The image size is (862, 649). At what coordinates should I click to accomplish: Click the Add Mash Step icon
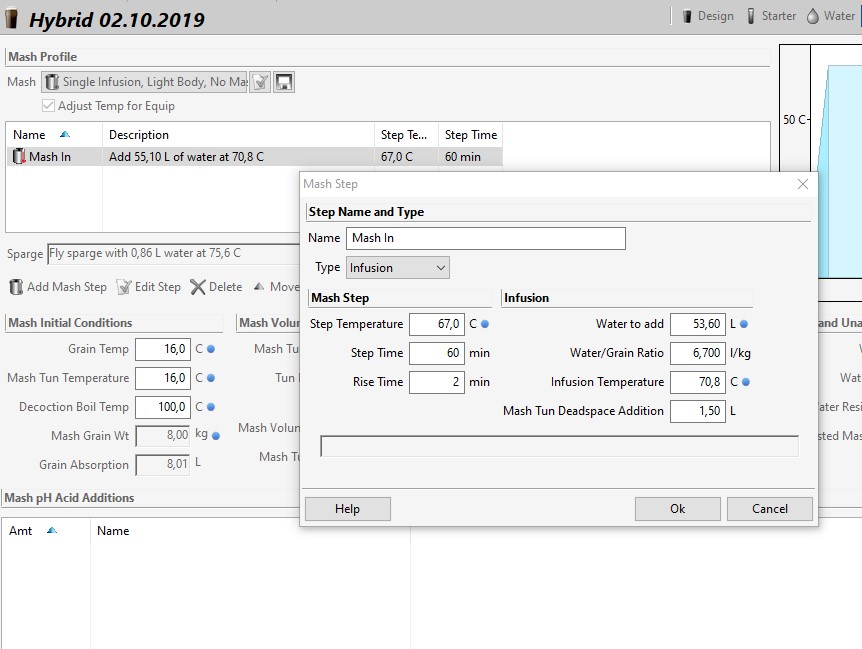point(16,287)
